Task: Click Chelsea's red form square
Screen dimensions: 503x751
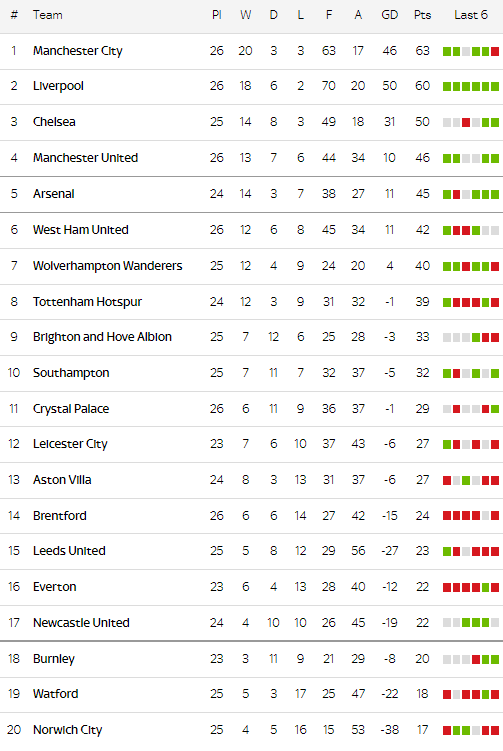Action: 466,123
